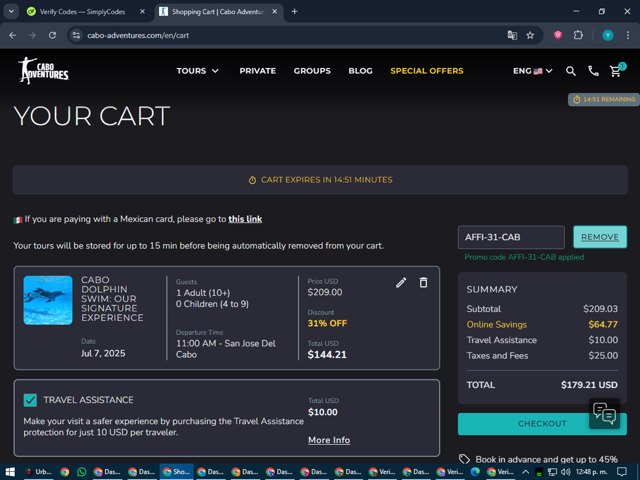View site information icon in address bar
Viewport: 640px width, 480px height.
point(76,36)
